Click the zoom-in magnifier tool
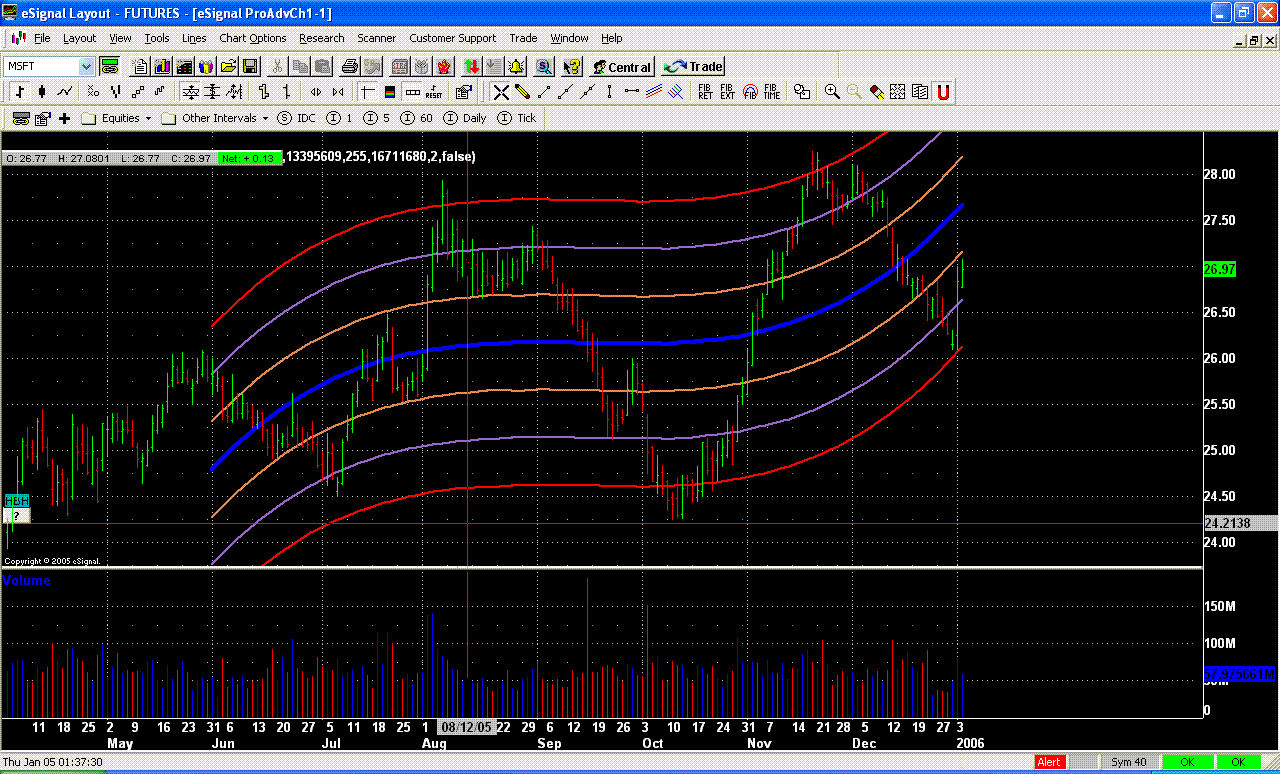The height and width of the screenshot is (774, 1280). click(831, 91)
